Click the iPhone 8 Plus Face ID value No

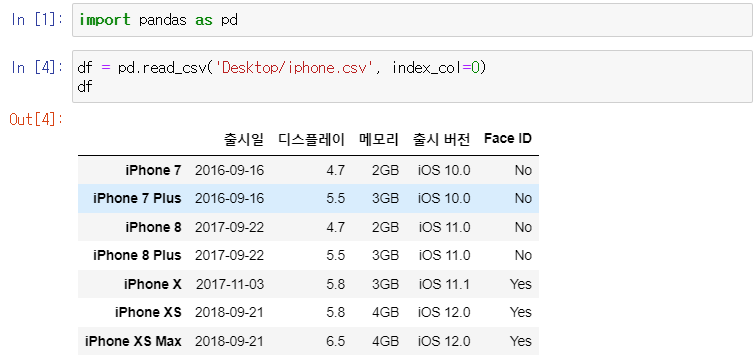[x=523, y=255]
